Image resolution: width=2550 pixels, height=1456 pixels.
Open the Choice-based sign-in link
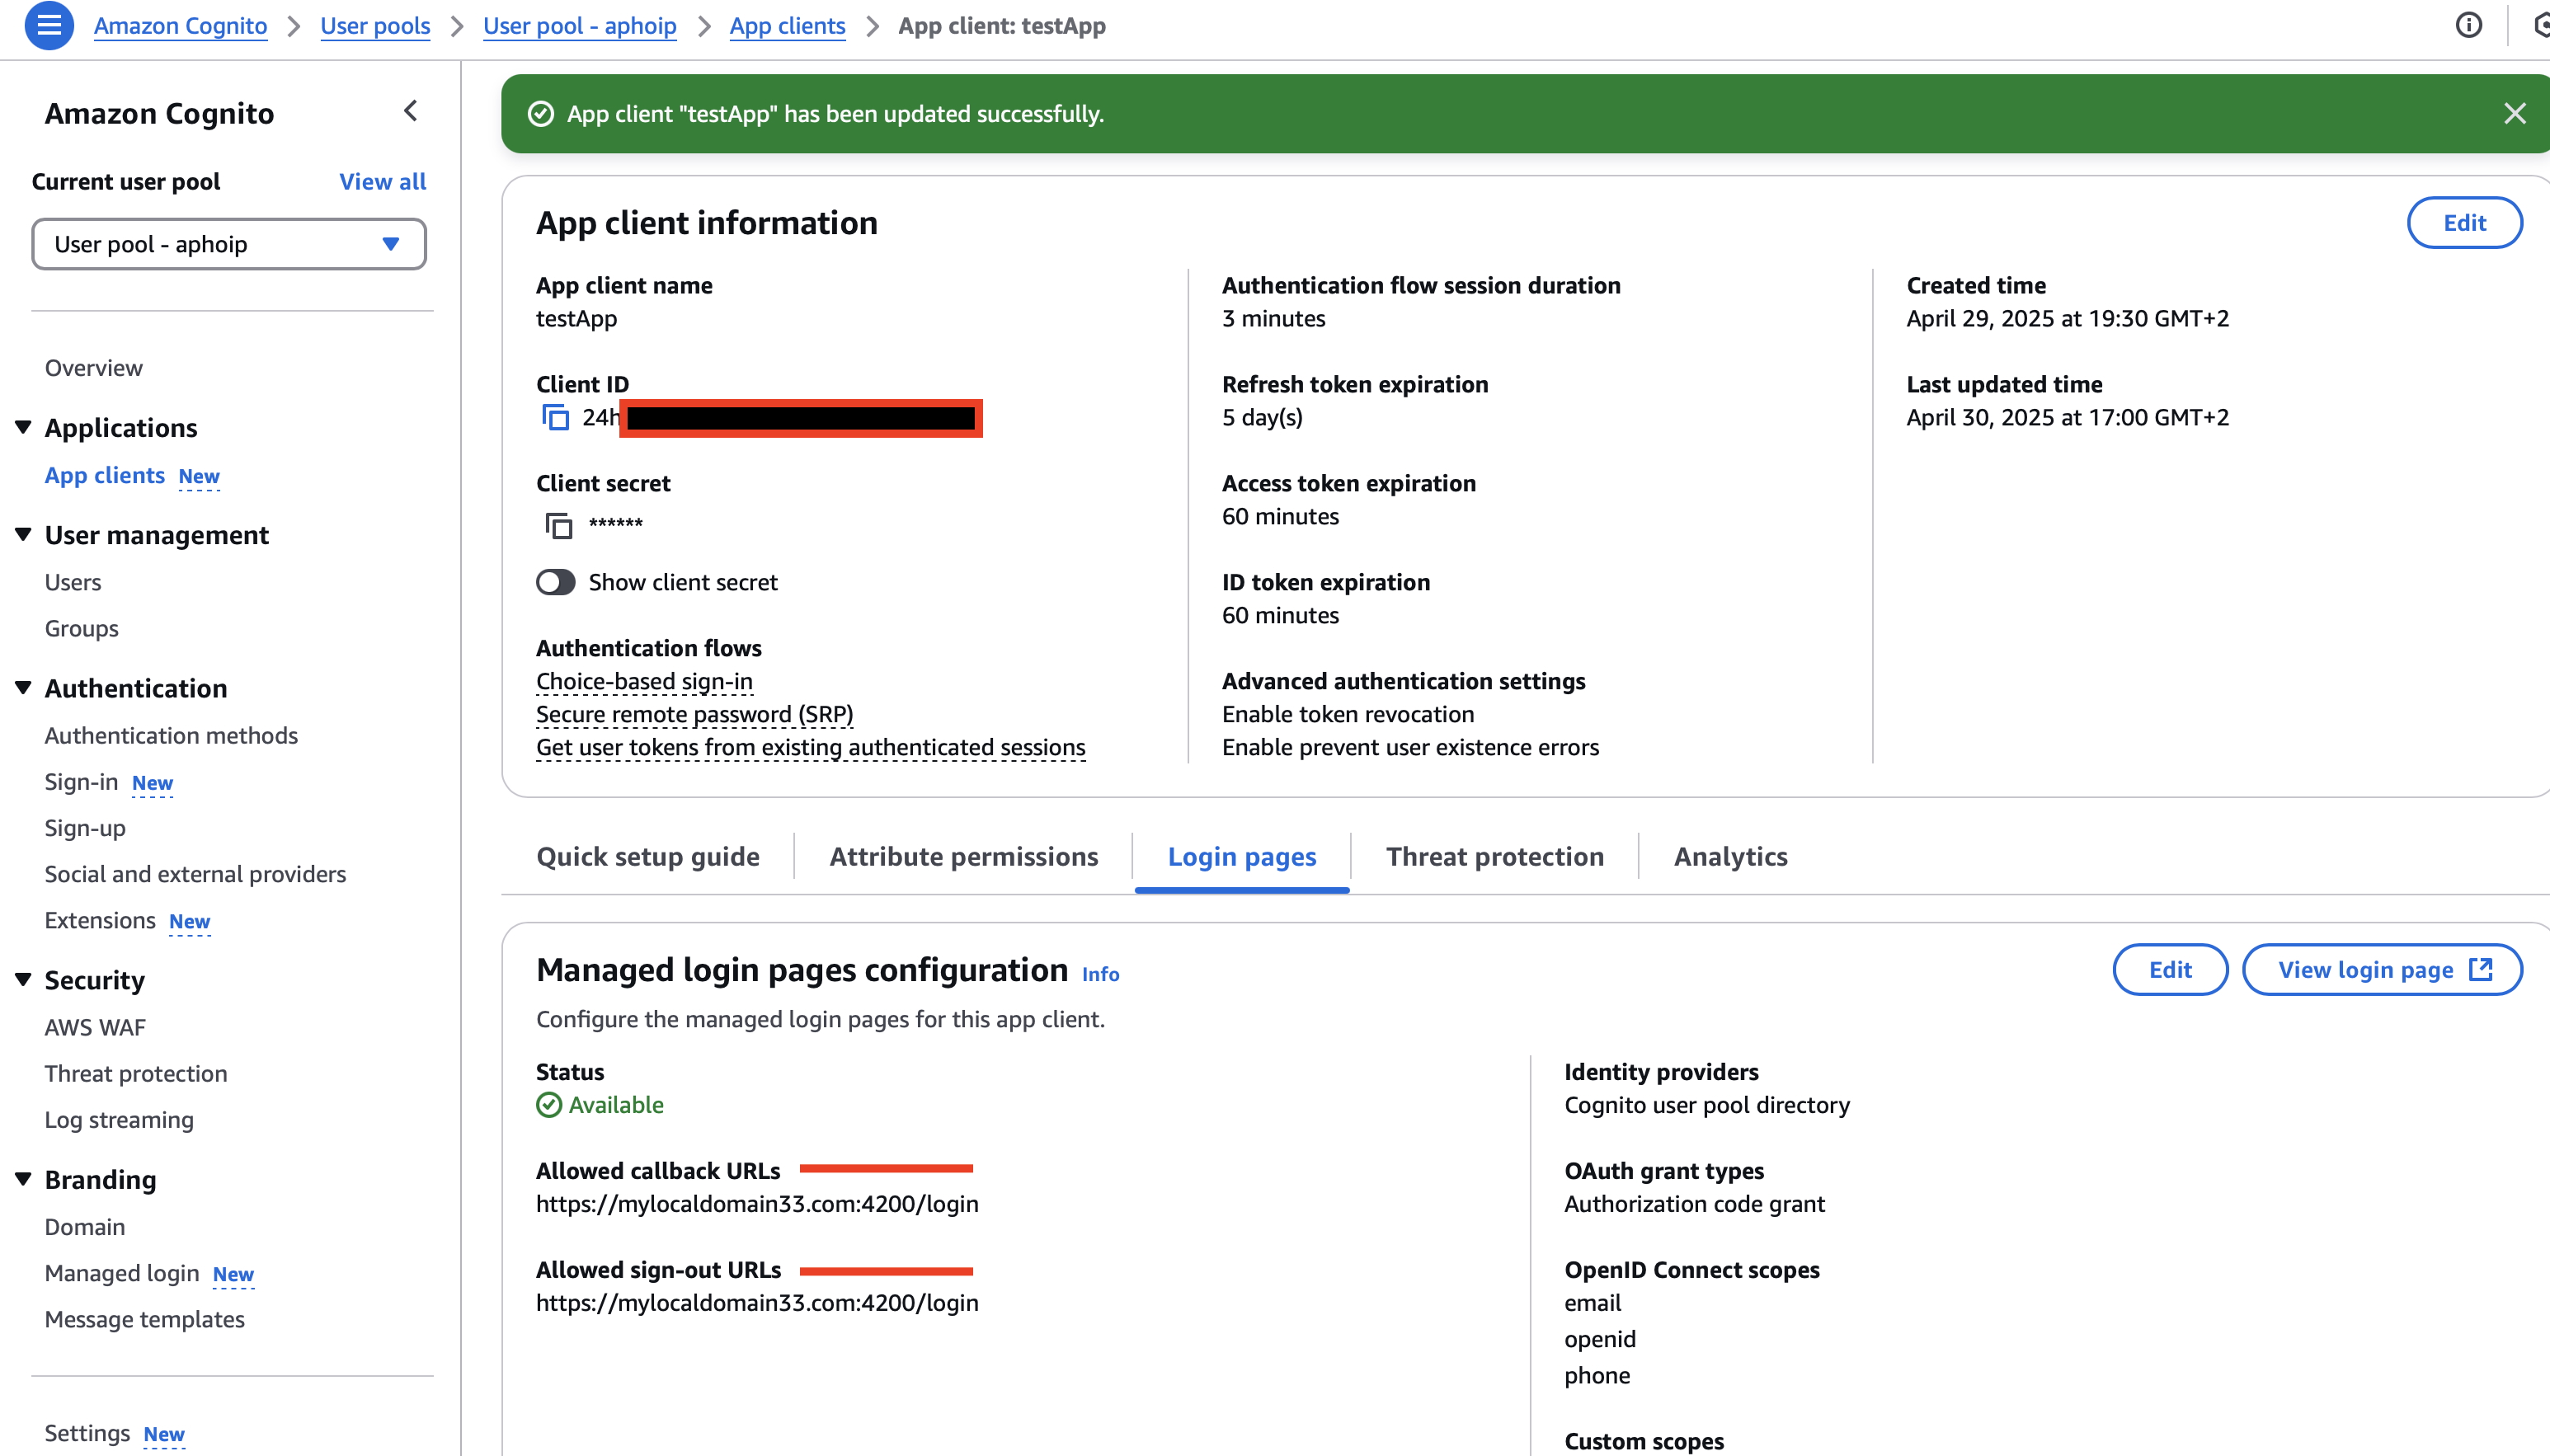643,681
